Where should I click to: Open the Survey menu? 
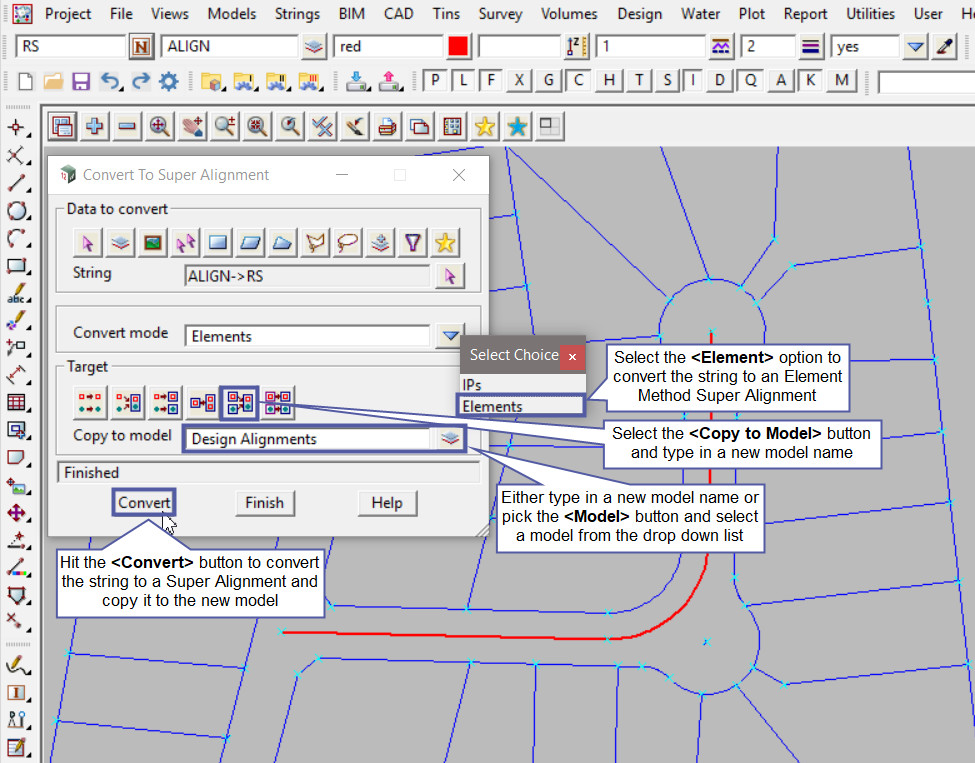[x=500, y=14]
